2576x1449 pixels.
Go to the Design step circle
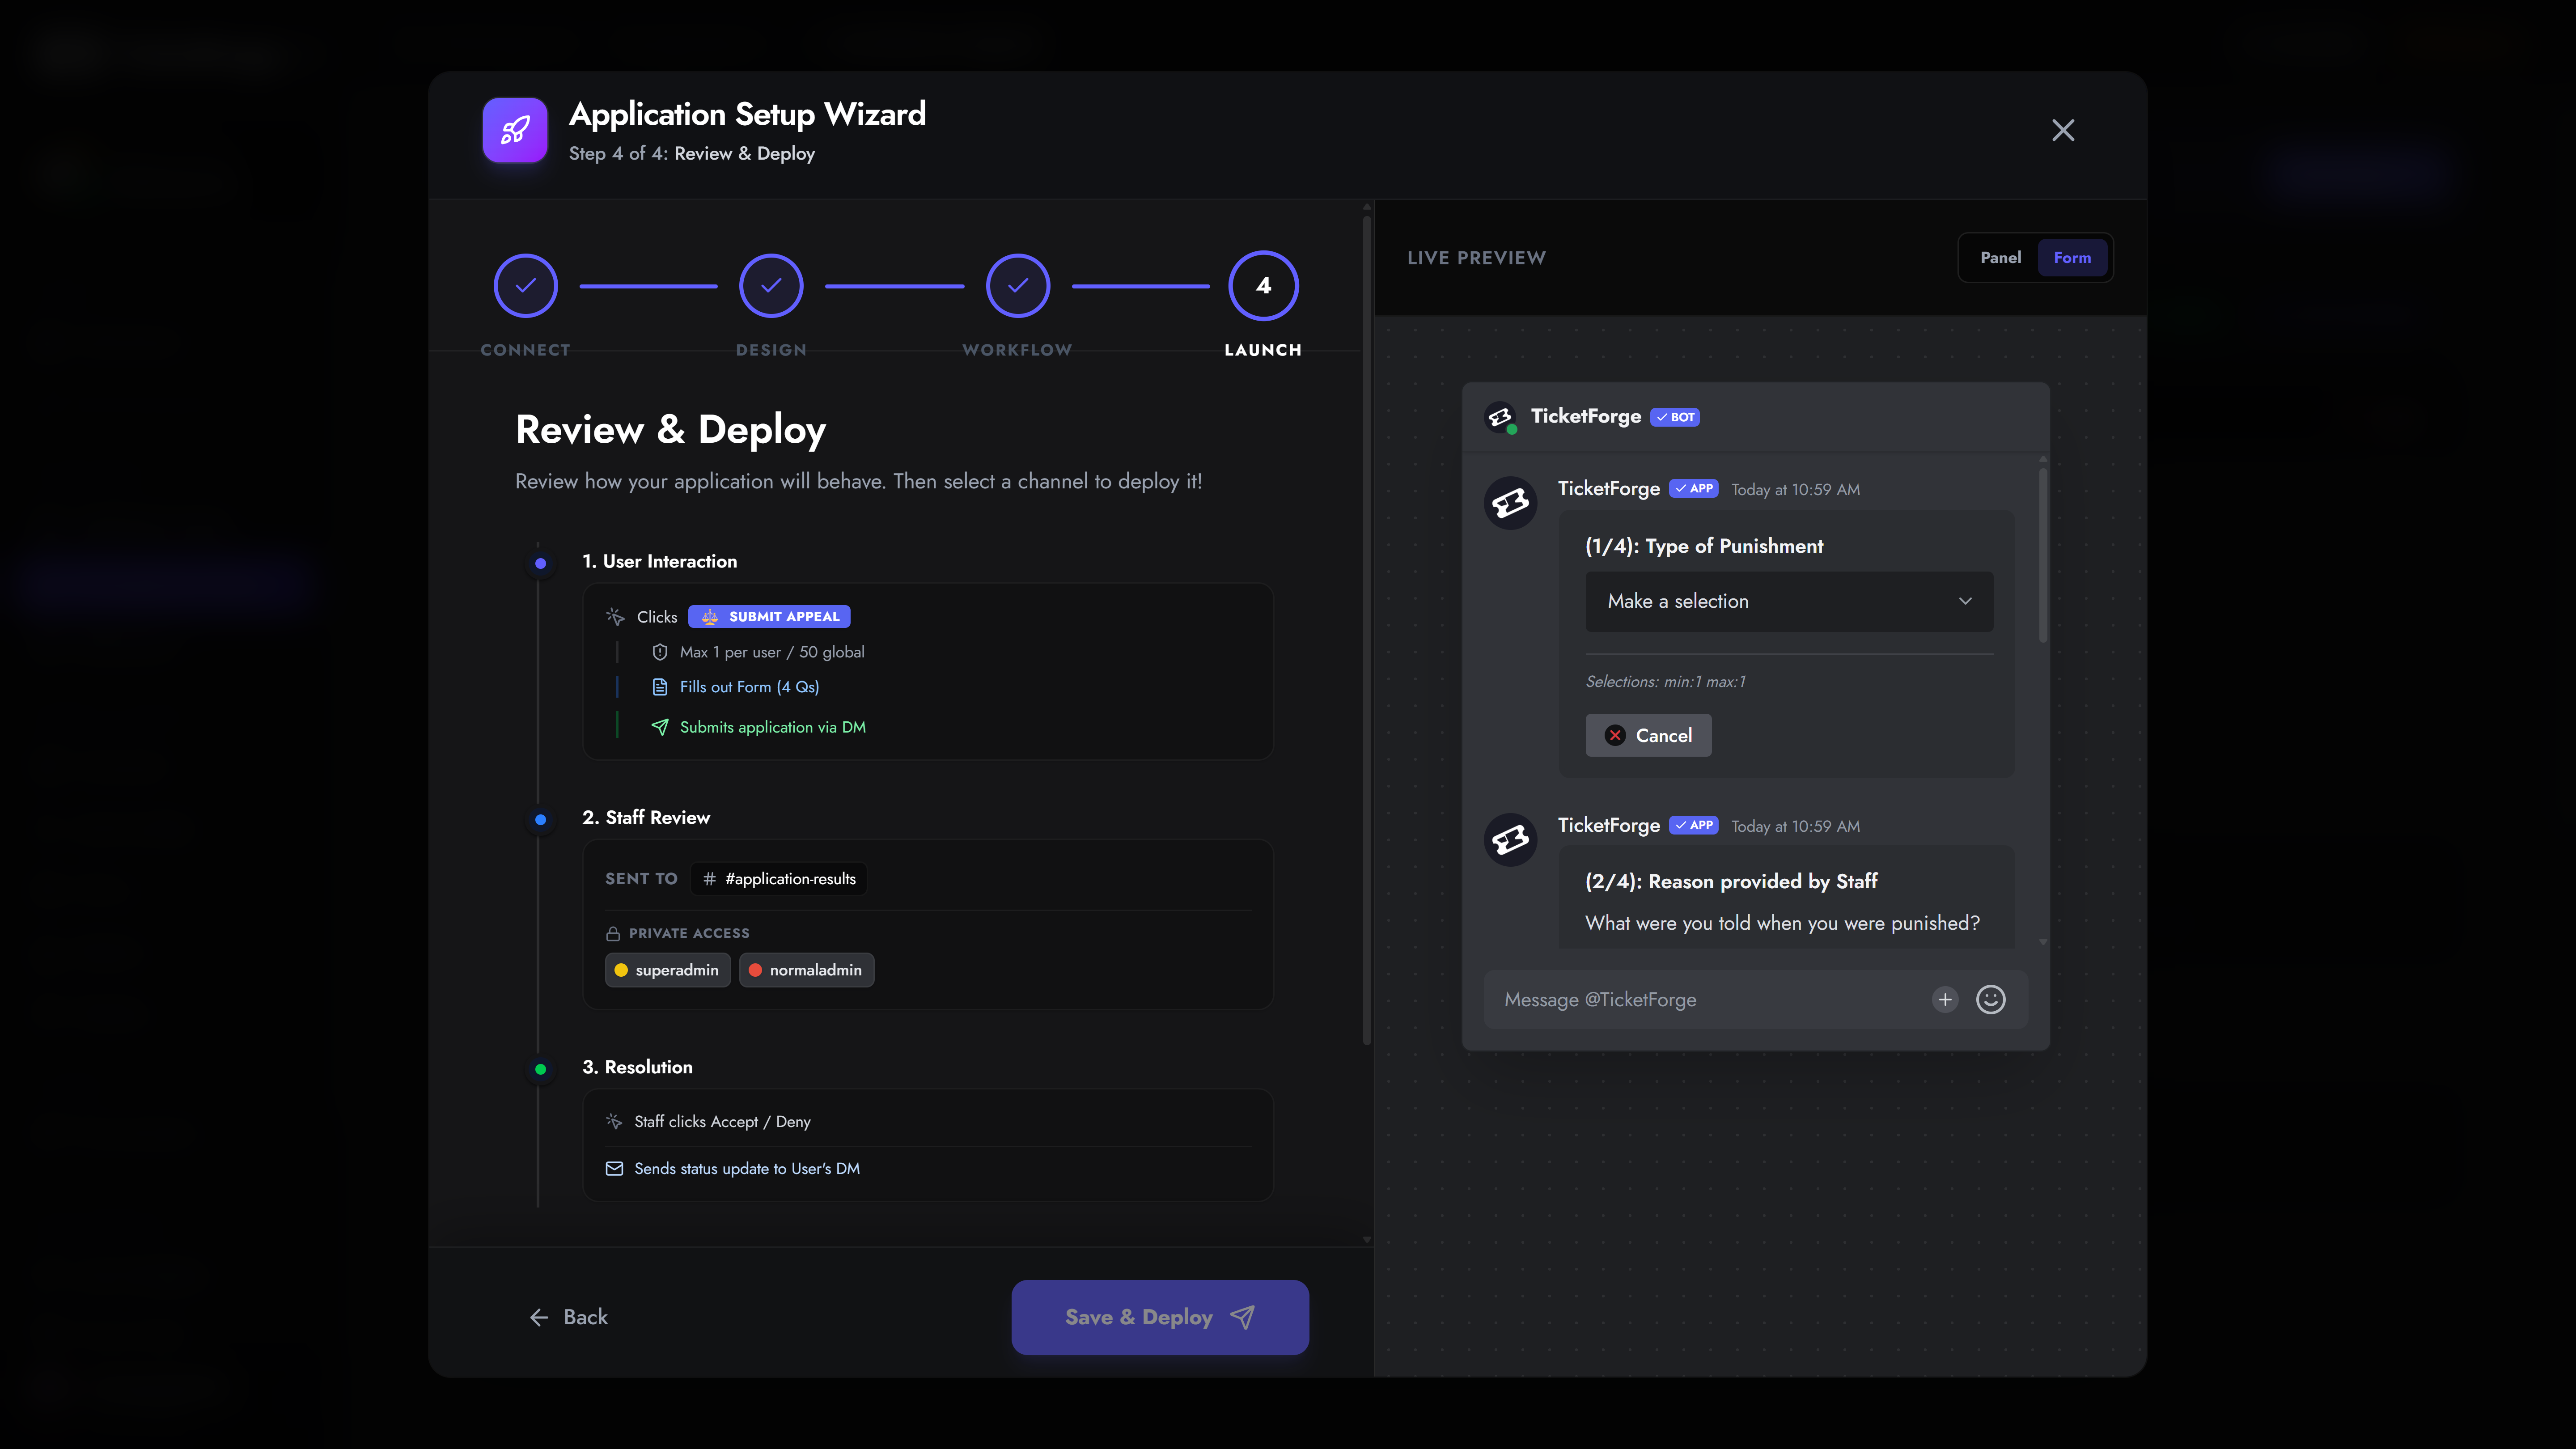(771, 286)
